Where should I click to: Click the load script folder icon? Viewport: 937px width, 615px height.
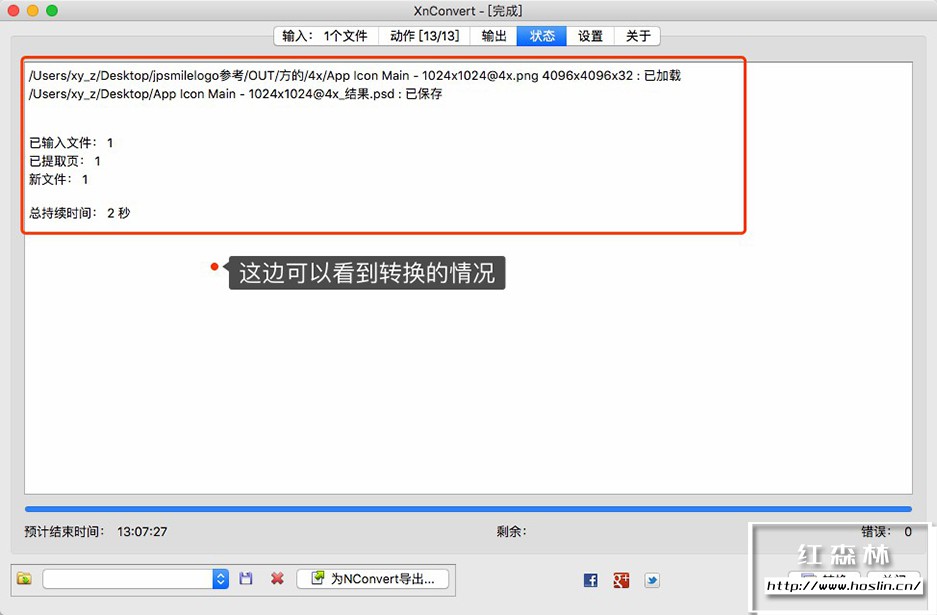[25, 579]
